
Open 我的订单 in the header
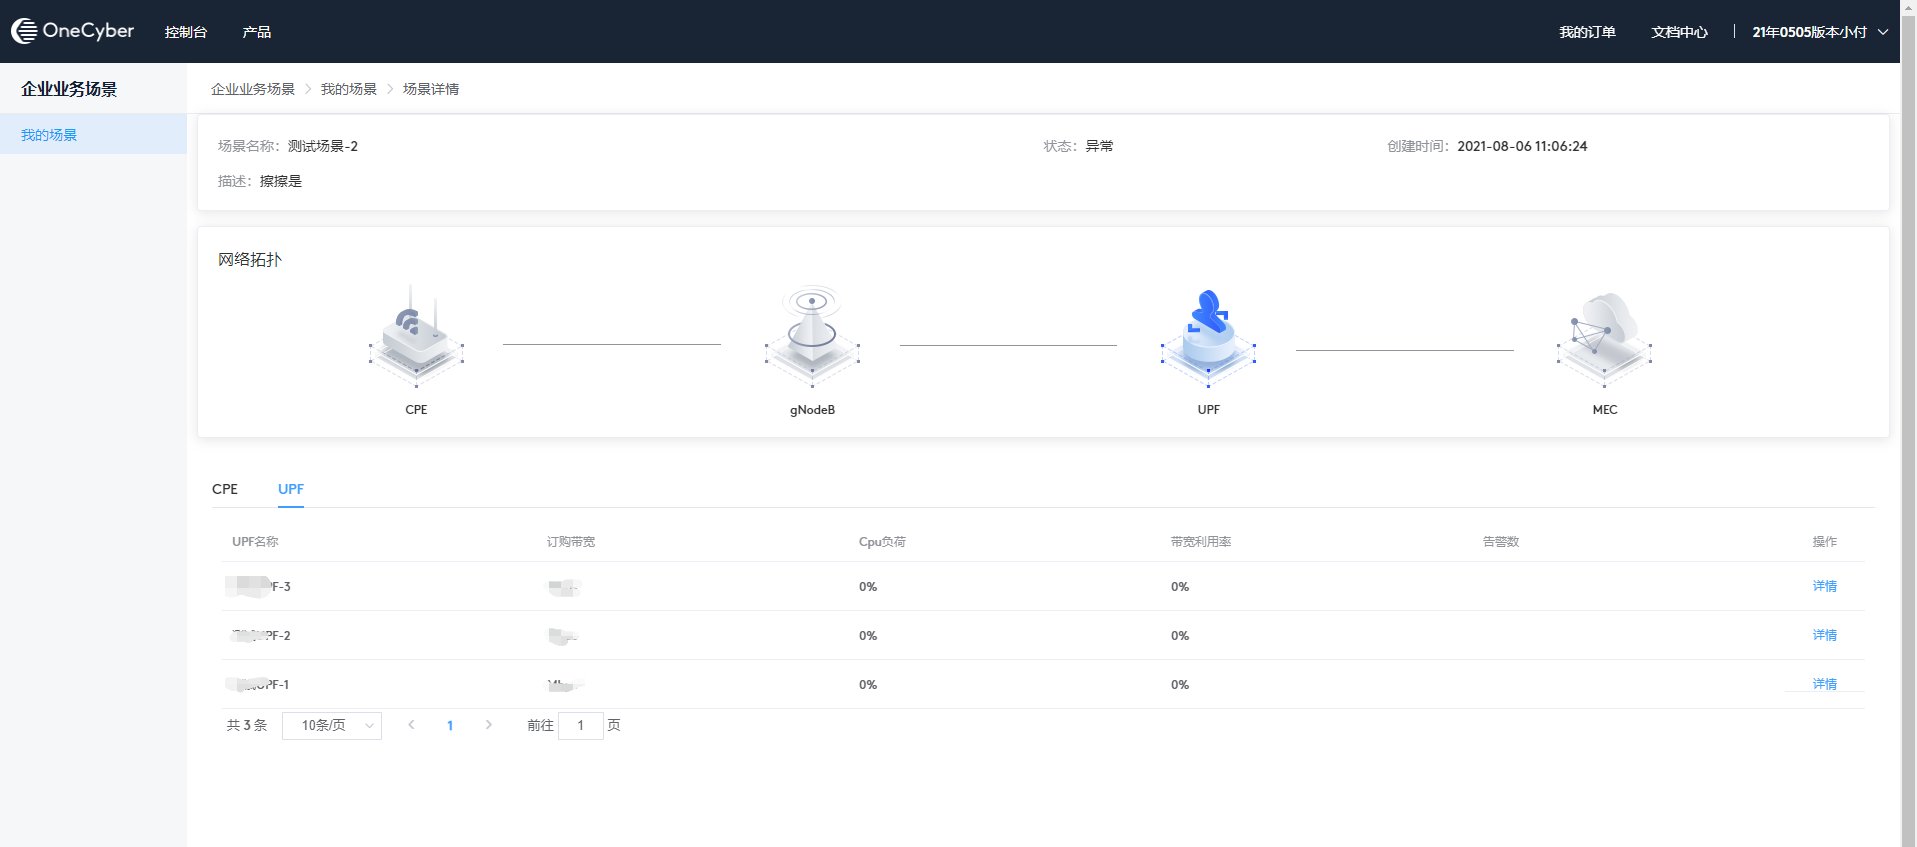[x=1587, y=32]
